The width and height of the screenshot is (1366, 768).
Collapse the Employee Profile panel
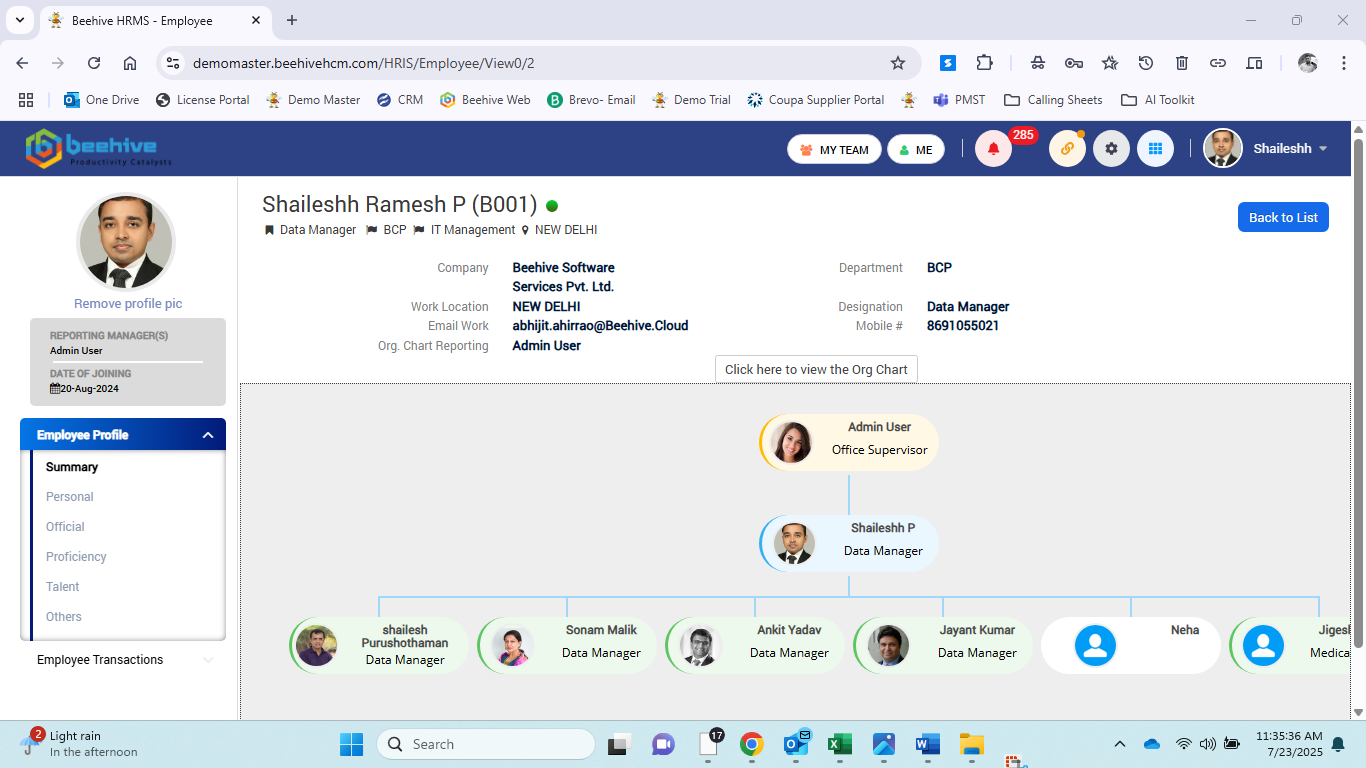(208, 434)
